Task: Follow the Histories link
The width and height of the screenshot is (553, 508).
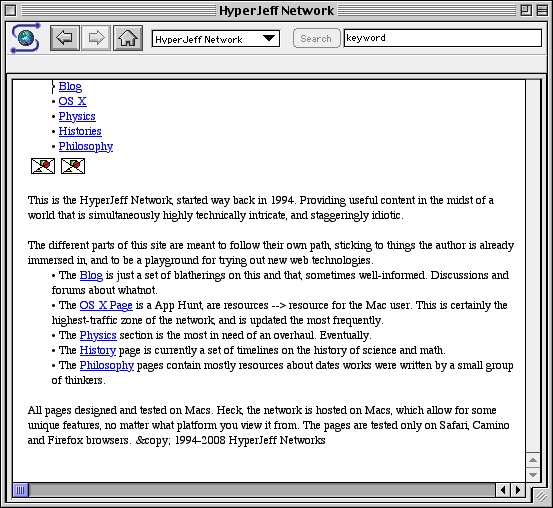Action: pos(80,131)
